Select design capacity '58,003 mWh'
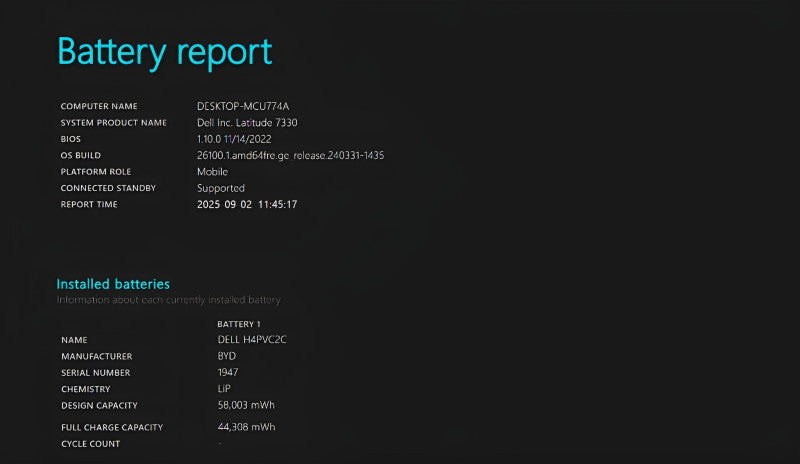This screenshot has width=800, height=464. point(246,405)
